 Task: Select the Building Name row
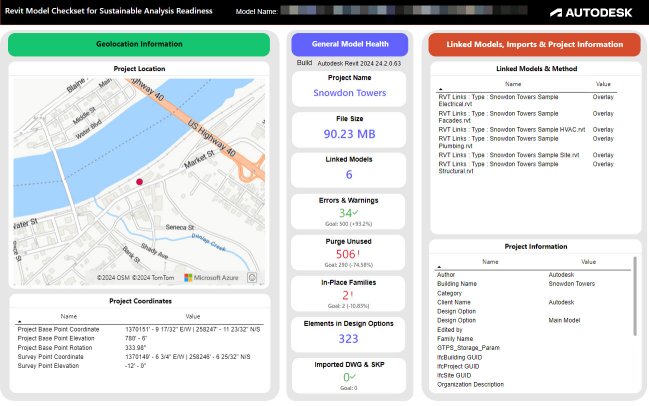533,284
